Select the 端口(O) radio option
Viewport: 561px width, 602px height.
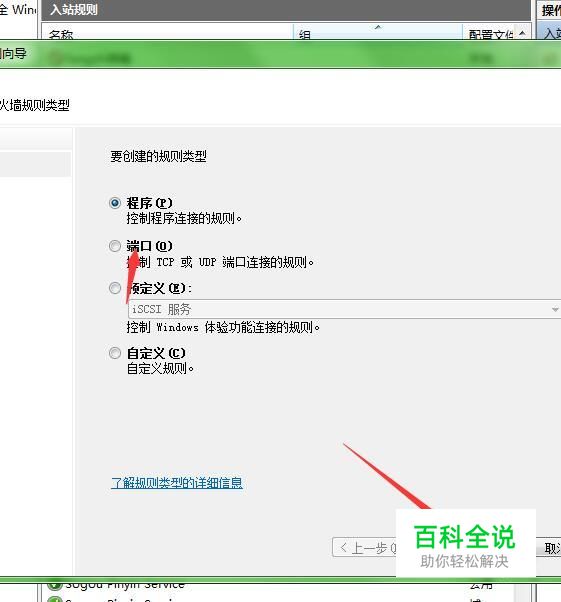click(114, 246)
